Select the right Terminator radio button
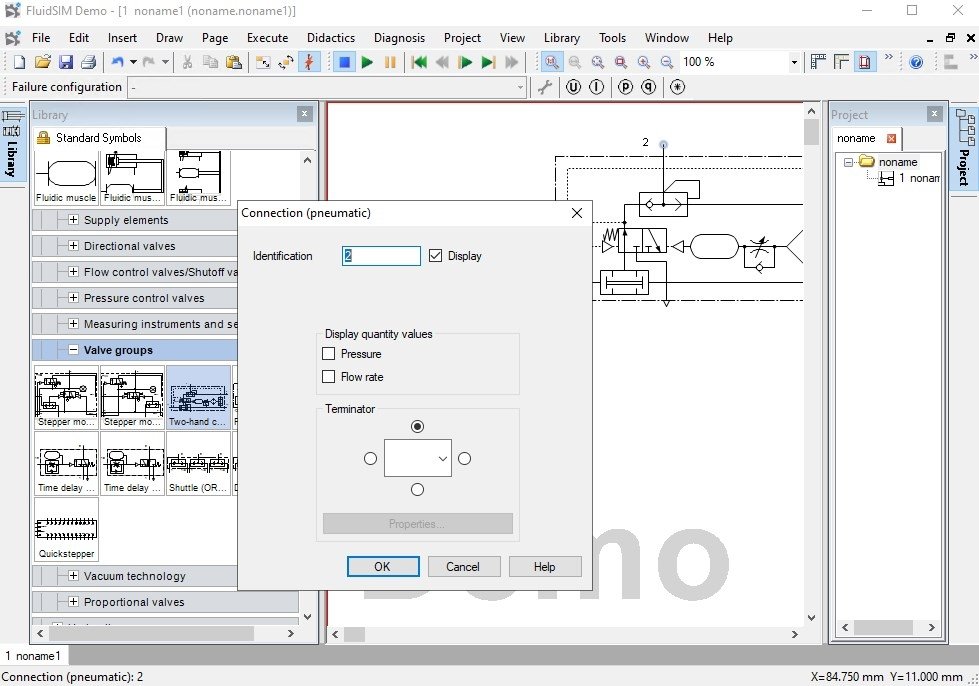This screenshot has height=686, width=979. pos(465,459)
